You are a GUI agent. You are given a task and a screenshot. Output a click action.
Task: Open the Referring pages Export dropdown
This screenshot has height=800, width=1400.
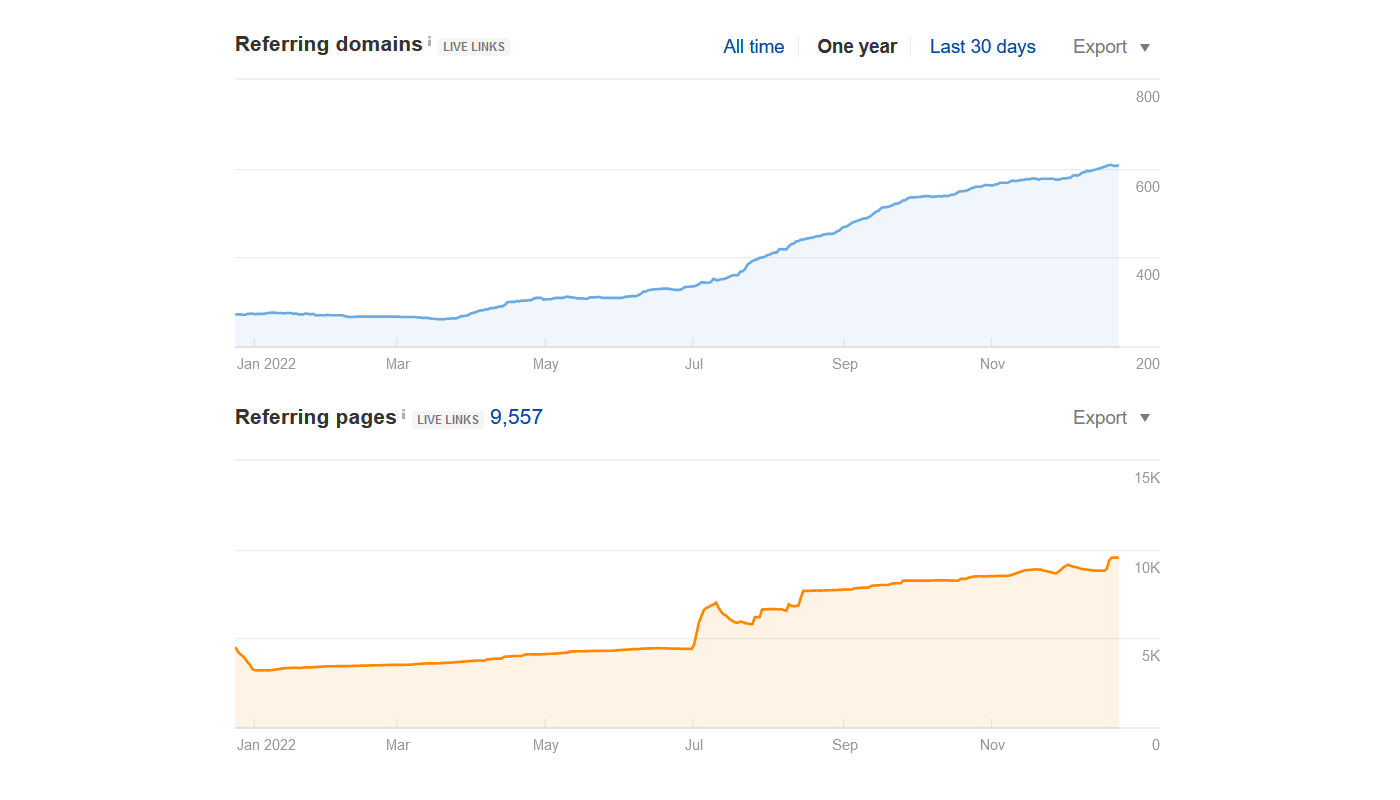click(1111, 418)
